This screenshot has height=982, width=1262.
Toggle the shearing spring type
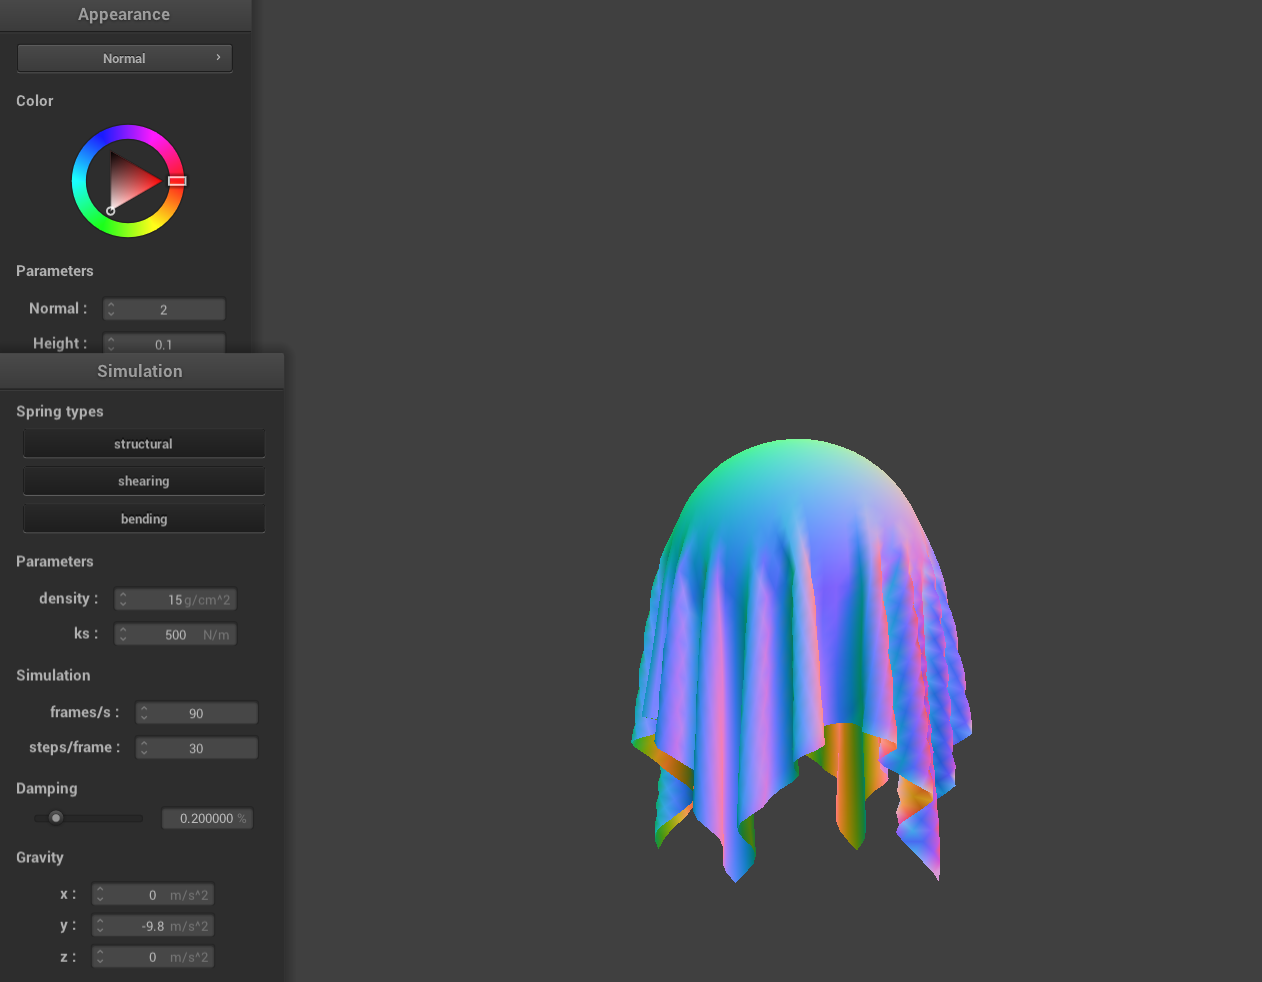tap(143, 481)
